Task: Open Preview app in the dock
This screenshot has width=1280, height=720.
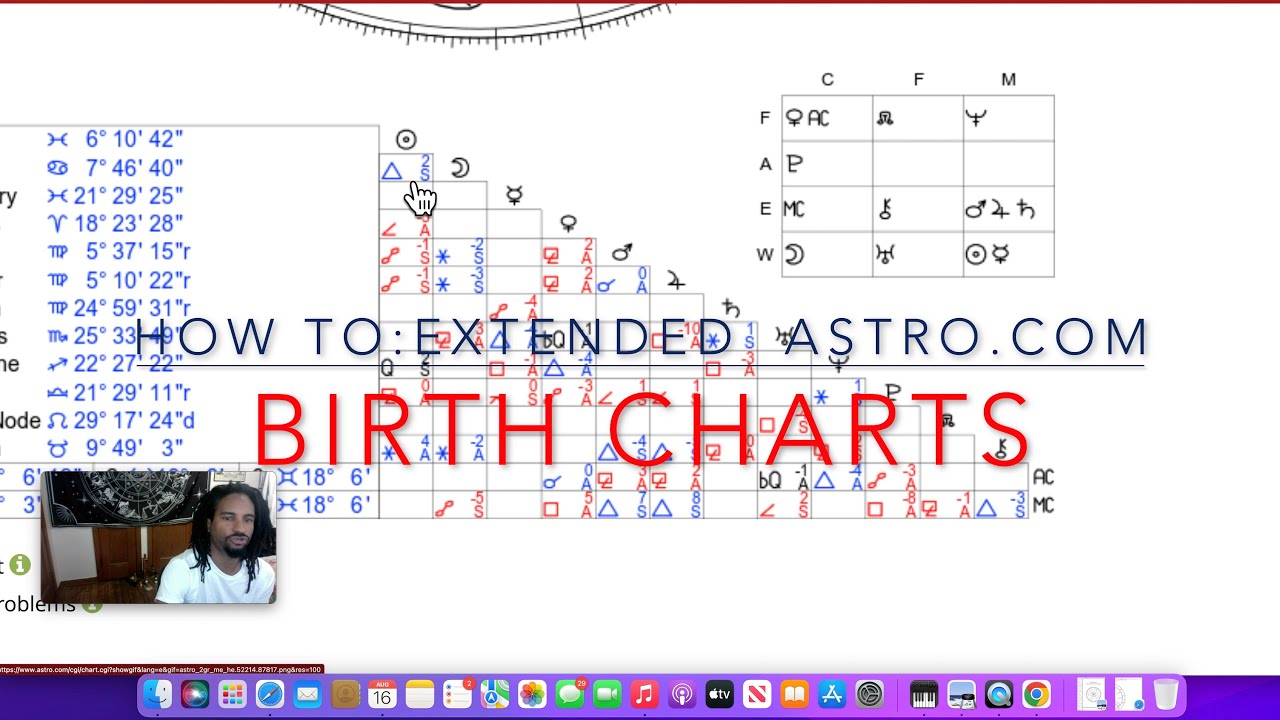Action: pos(961,694)
